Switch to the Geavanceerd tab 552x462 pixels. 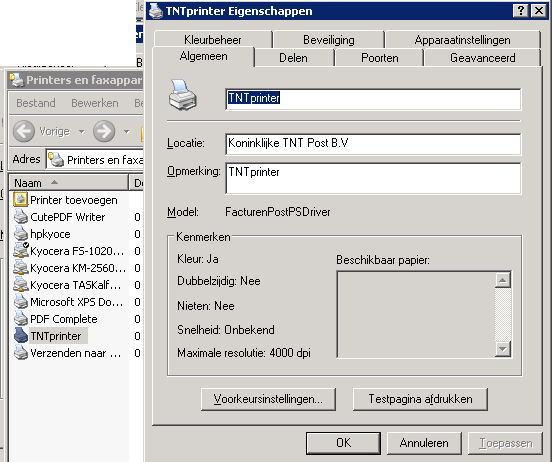click(483, 58)
